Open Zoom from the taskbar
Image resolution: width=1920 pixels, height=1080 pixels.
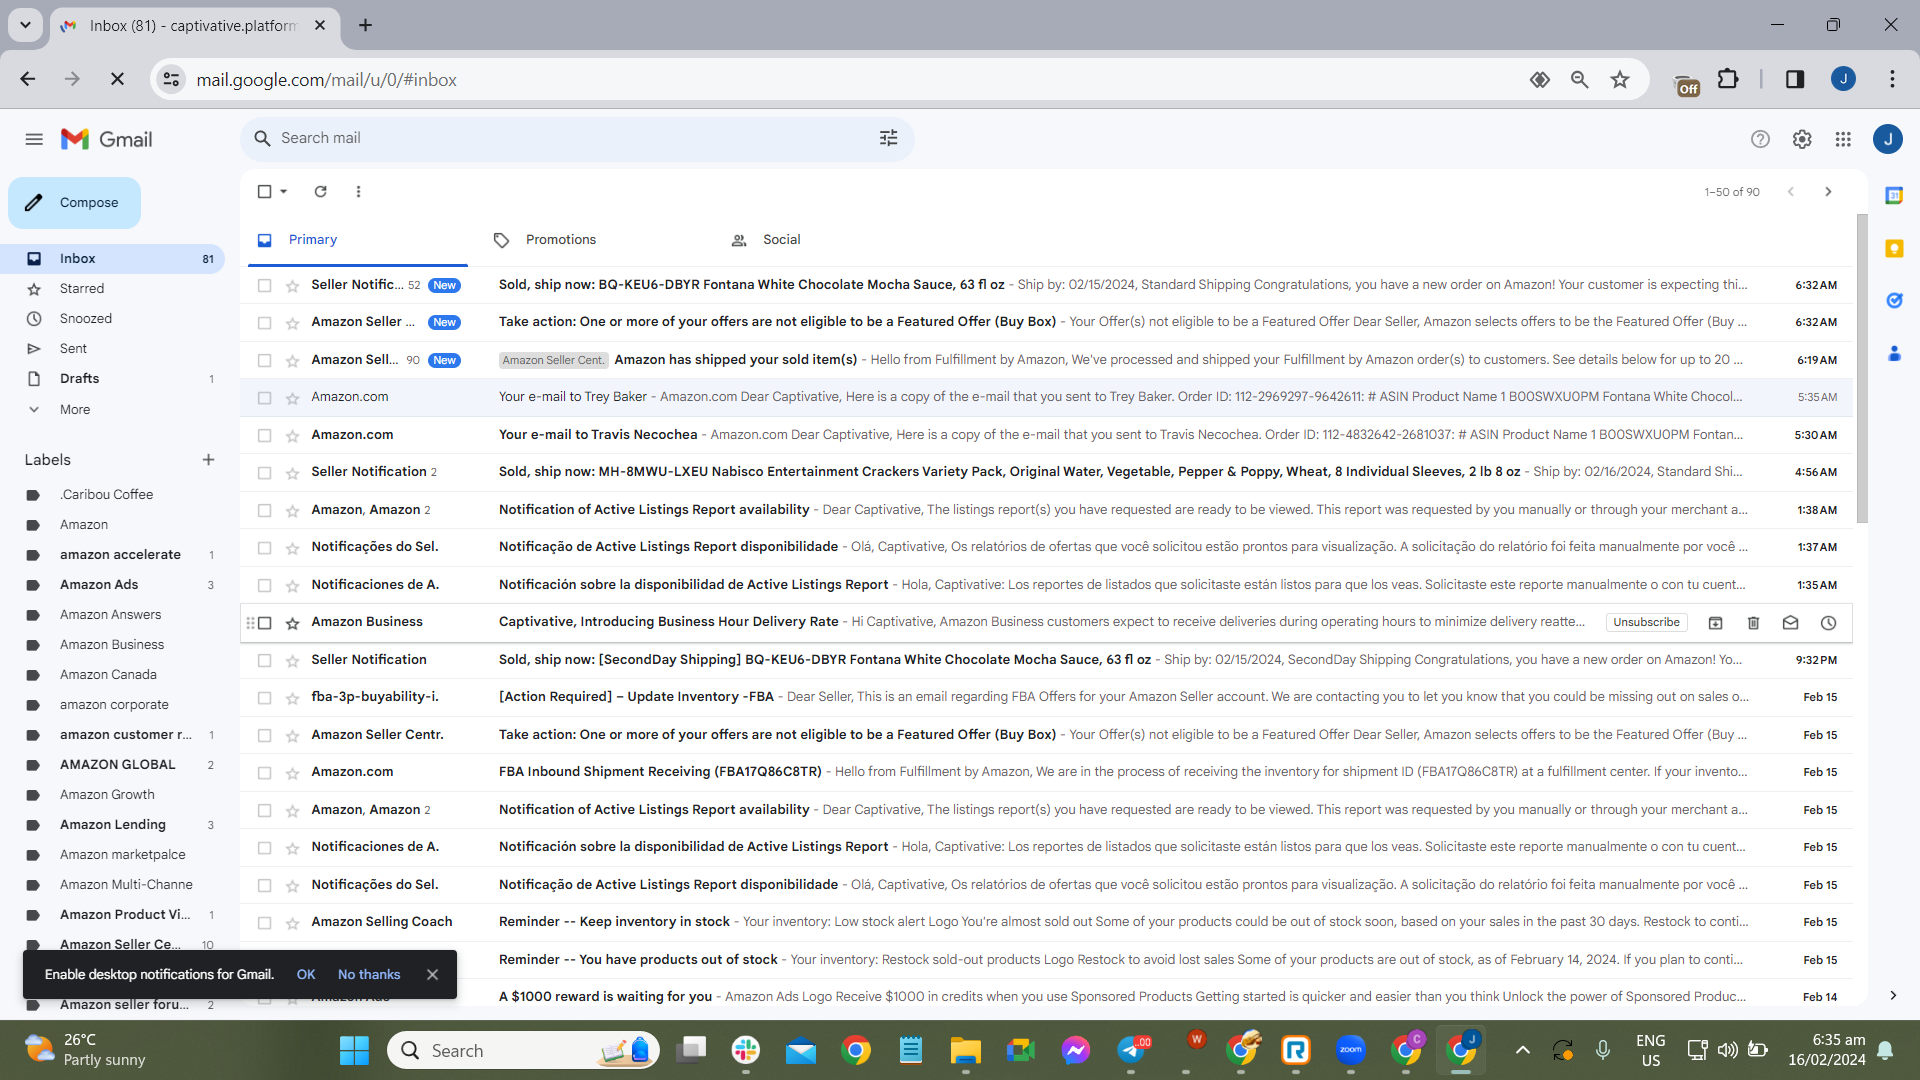tap(1350, 1050)
